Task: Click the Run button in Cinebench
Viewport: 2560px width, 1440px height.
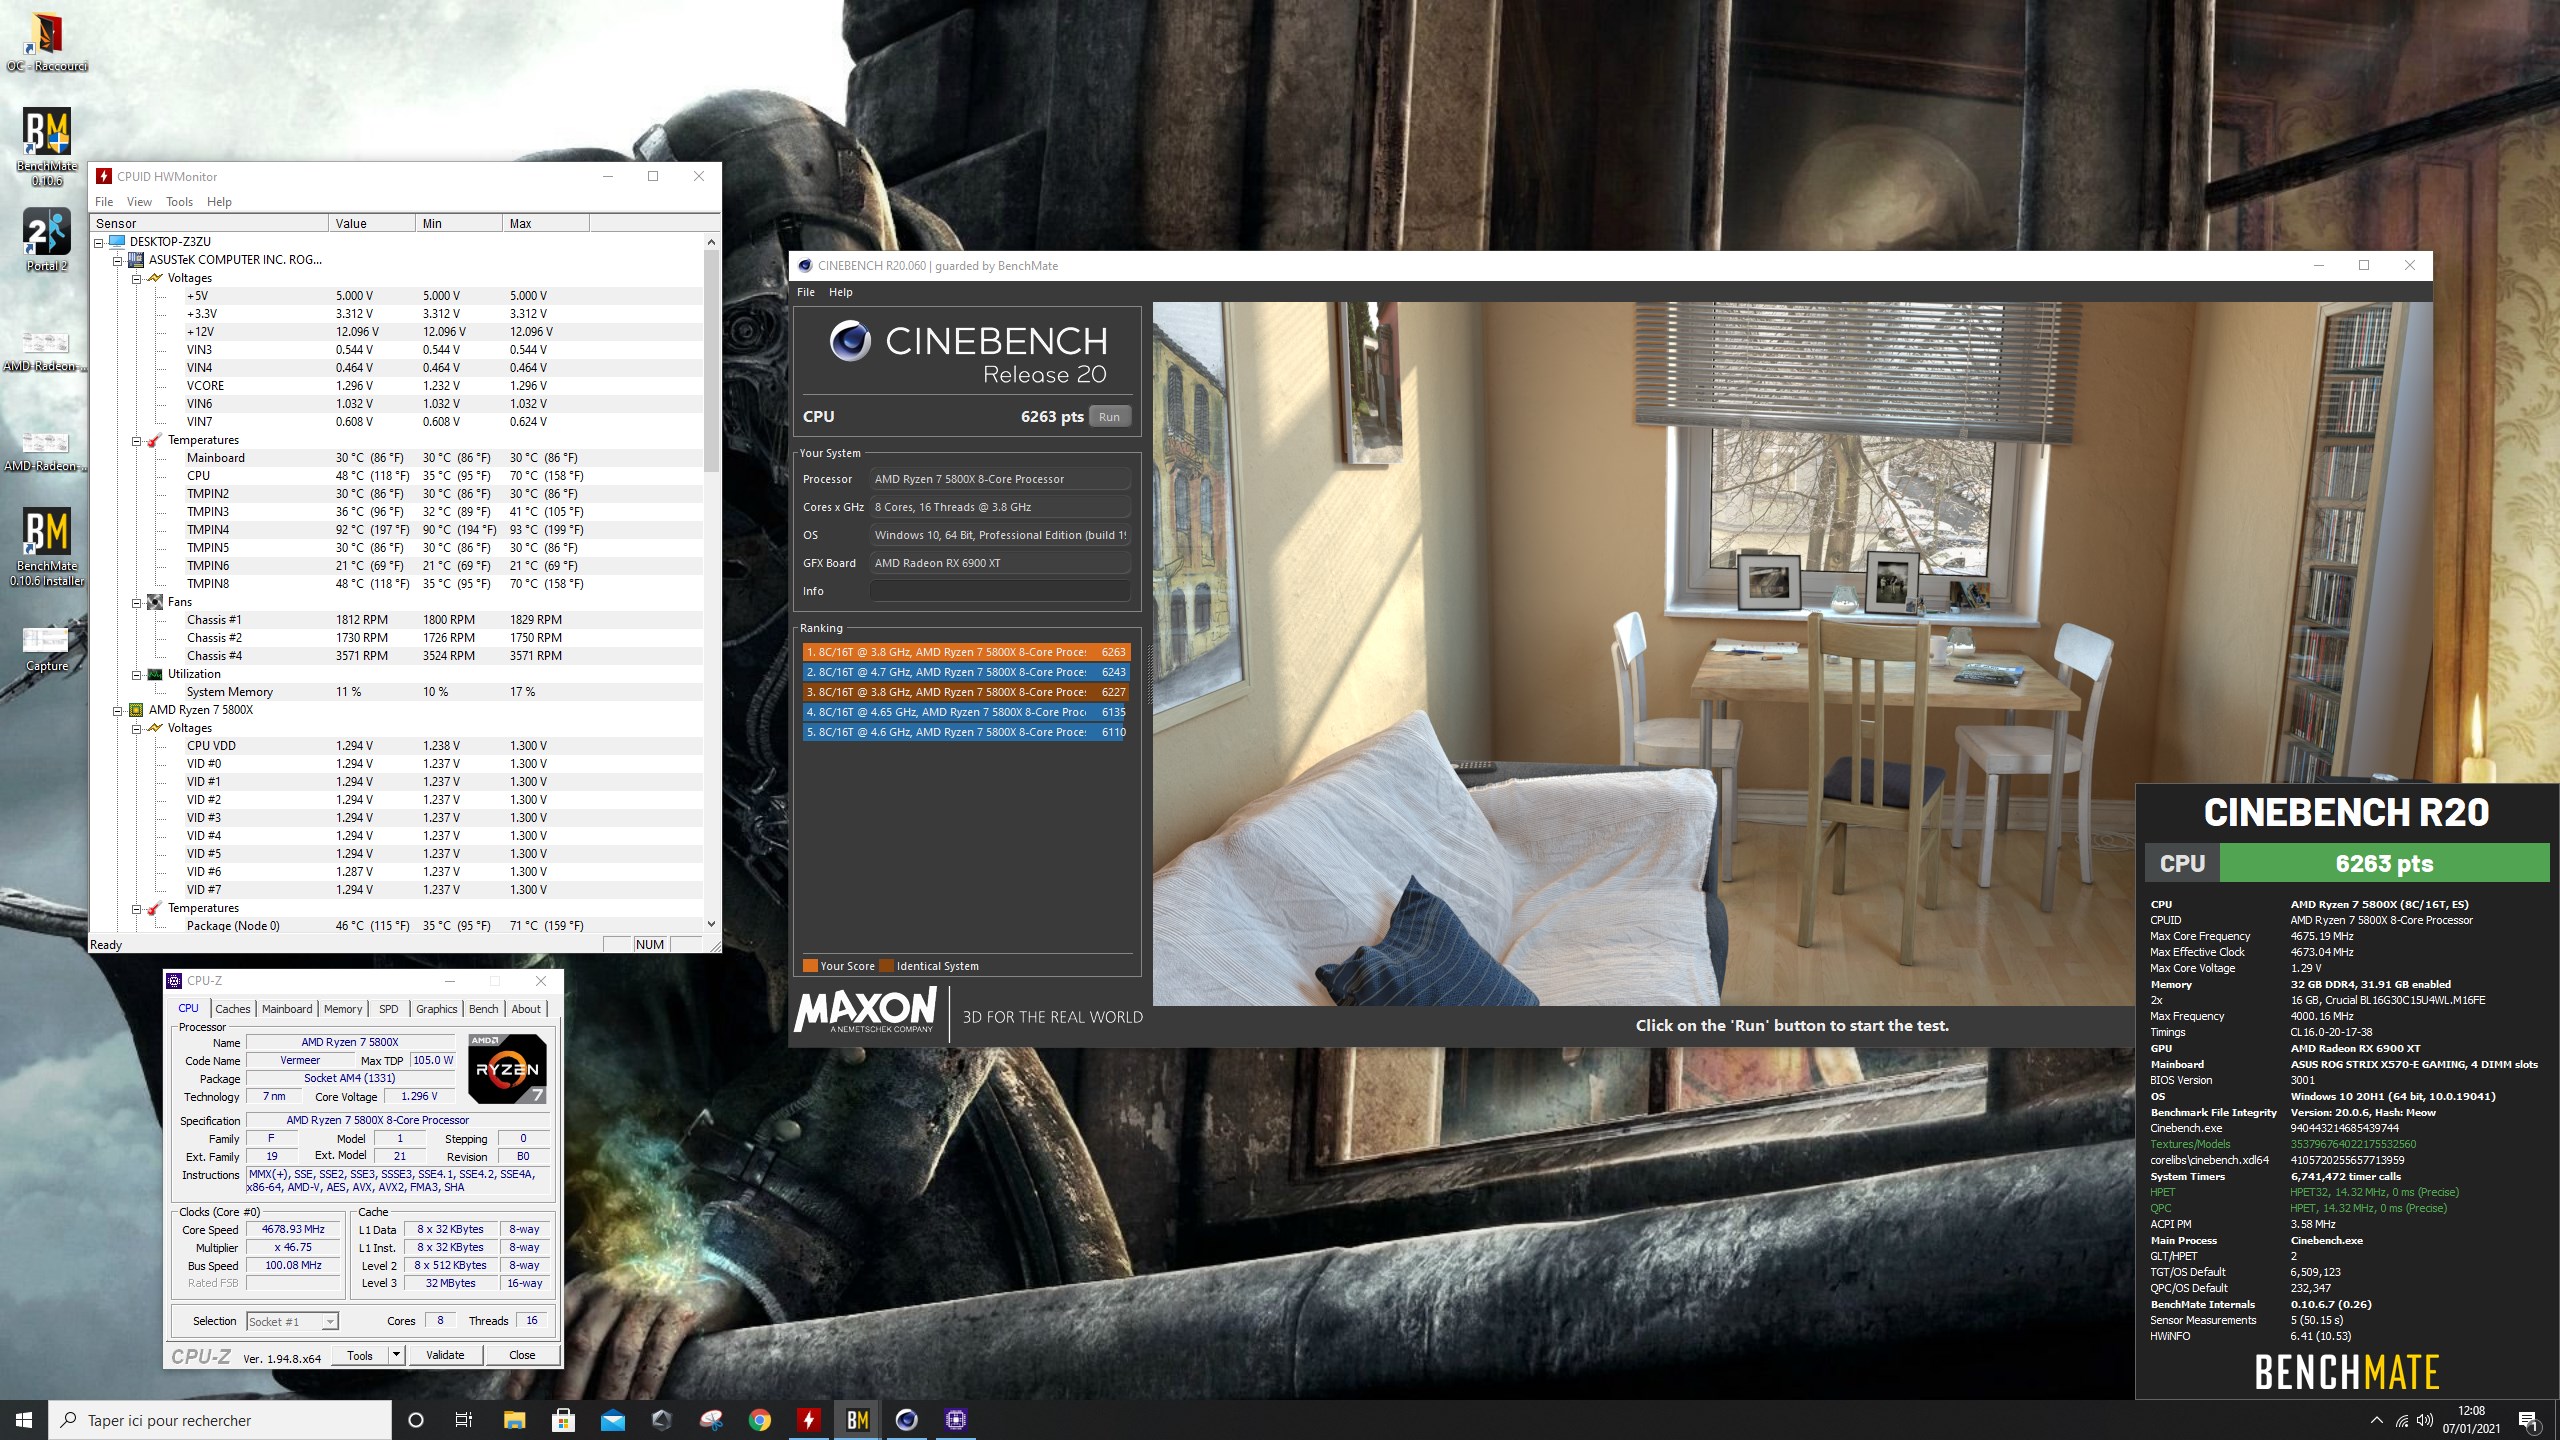Action: (1109, 417)
